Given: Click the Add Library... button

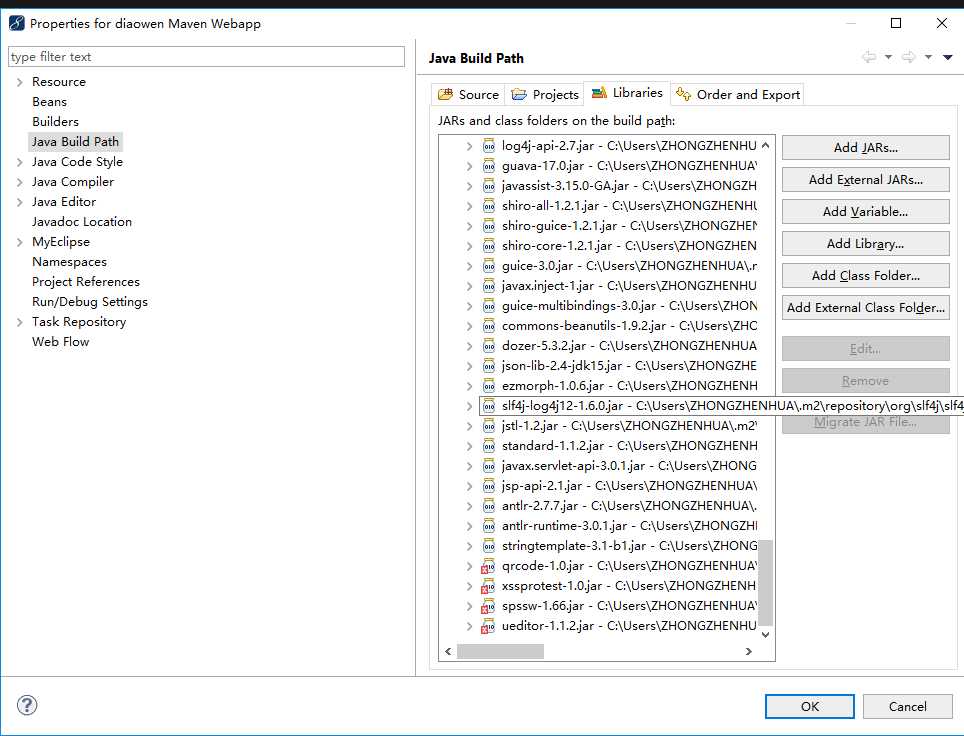Looking at the screenshot, I should pos(866,243).
